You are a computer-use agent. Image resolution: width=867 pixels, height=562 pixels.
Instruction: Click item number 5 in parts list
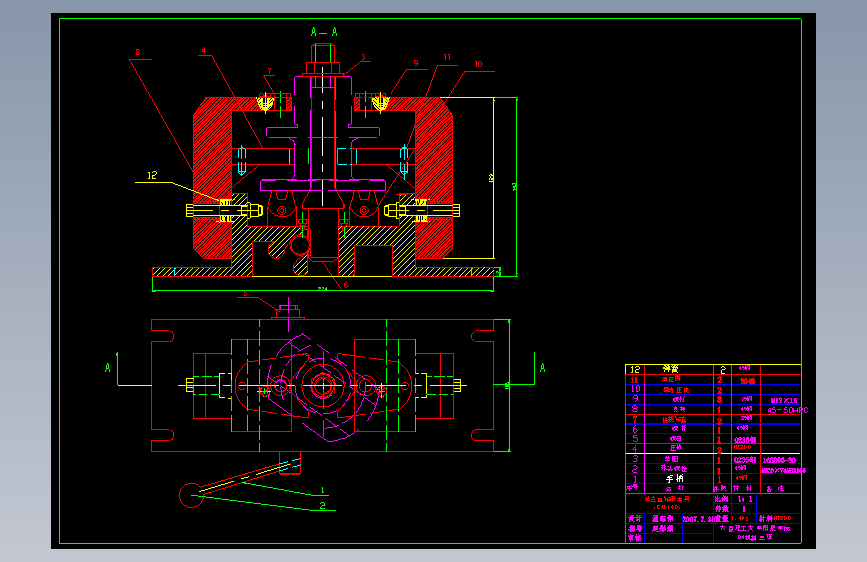tap(635, 439)
